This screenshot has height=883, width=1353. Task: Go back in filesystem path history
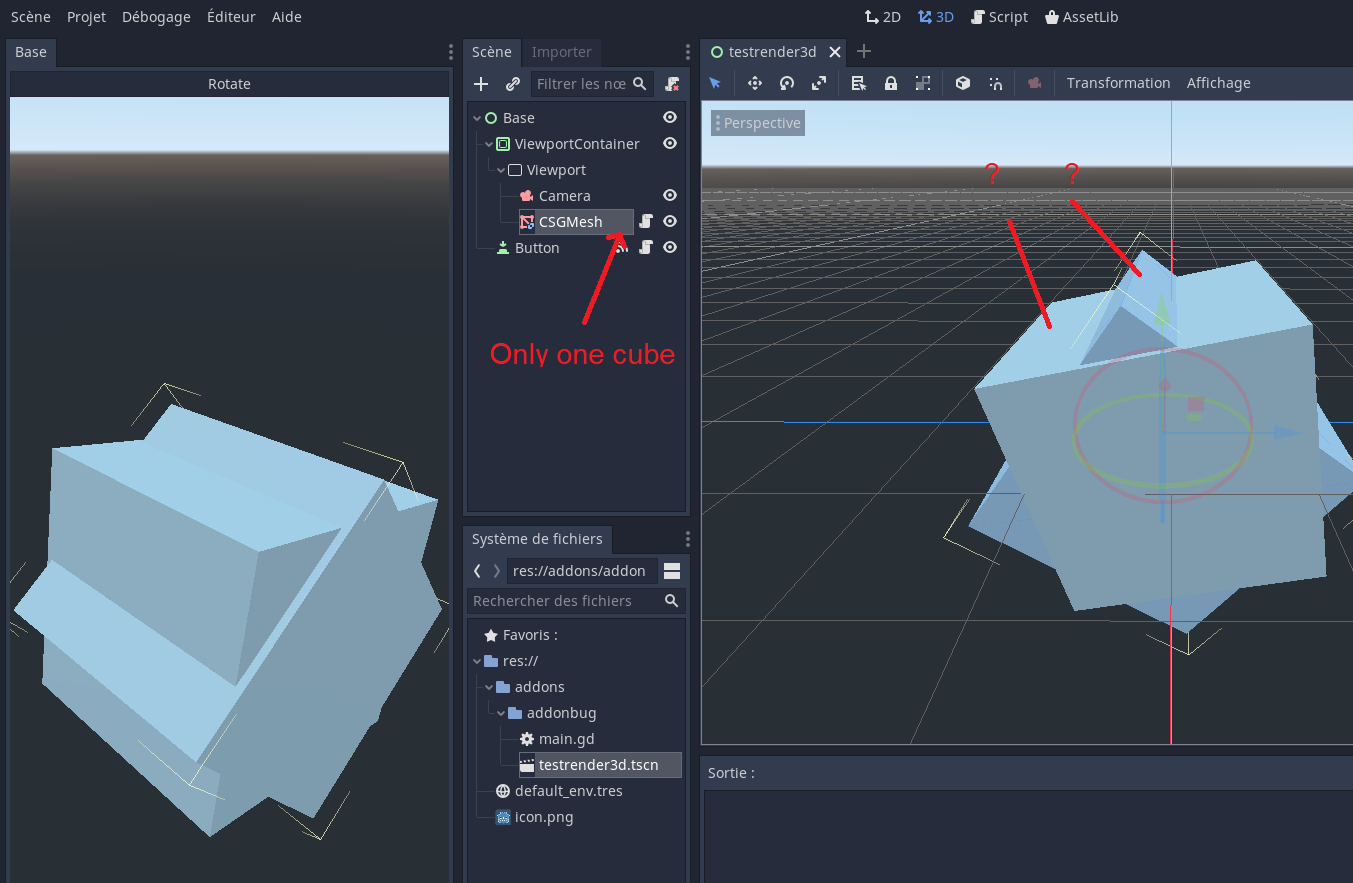477,571
